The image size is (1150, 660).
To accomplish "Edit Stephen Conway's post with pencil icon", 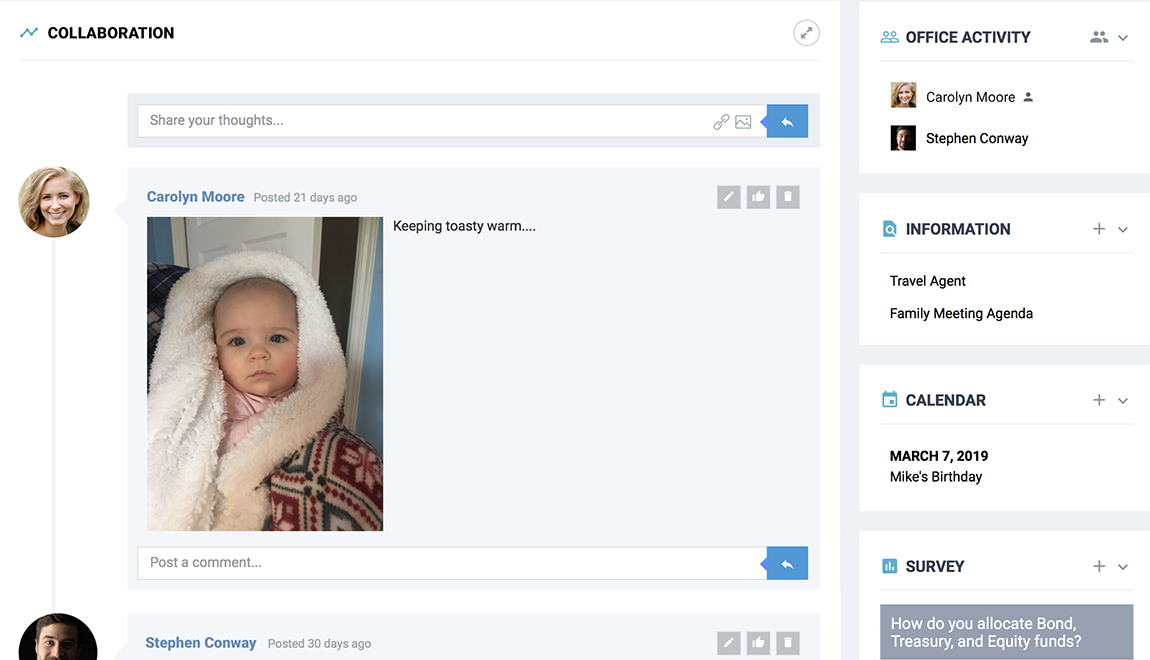I will tap(729, 643).
